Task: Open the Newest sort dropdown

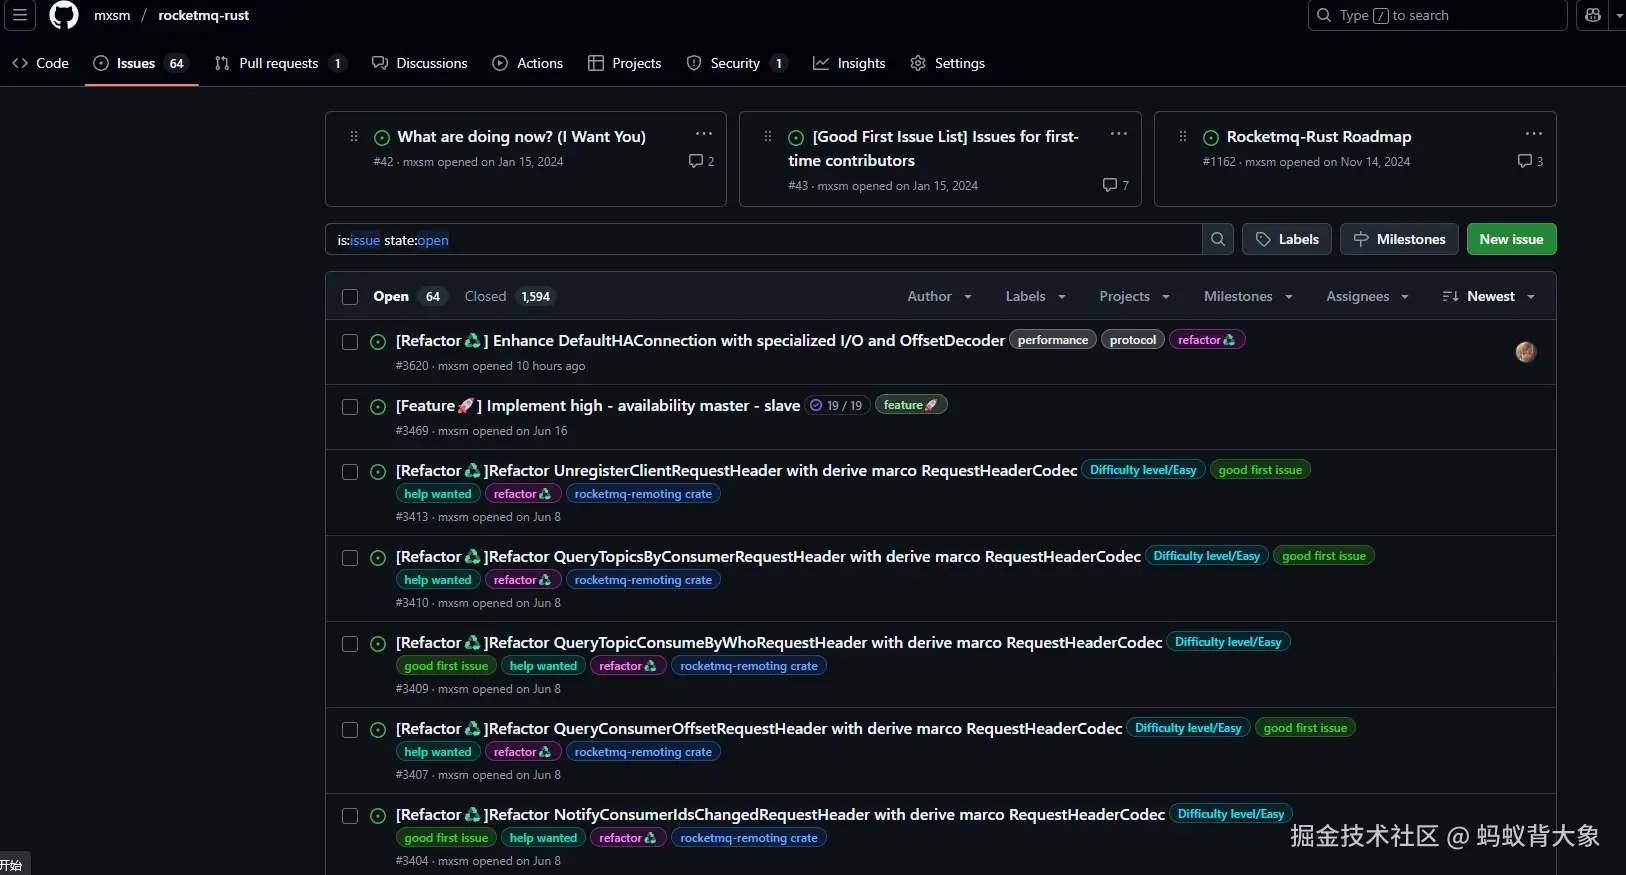Action: point(1488,296)
